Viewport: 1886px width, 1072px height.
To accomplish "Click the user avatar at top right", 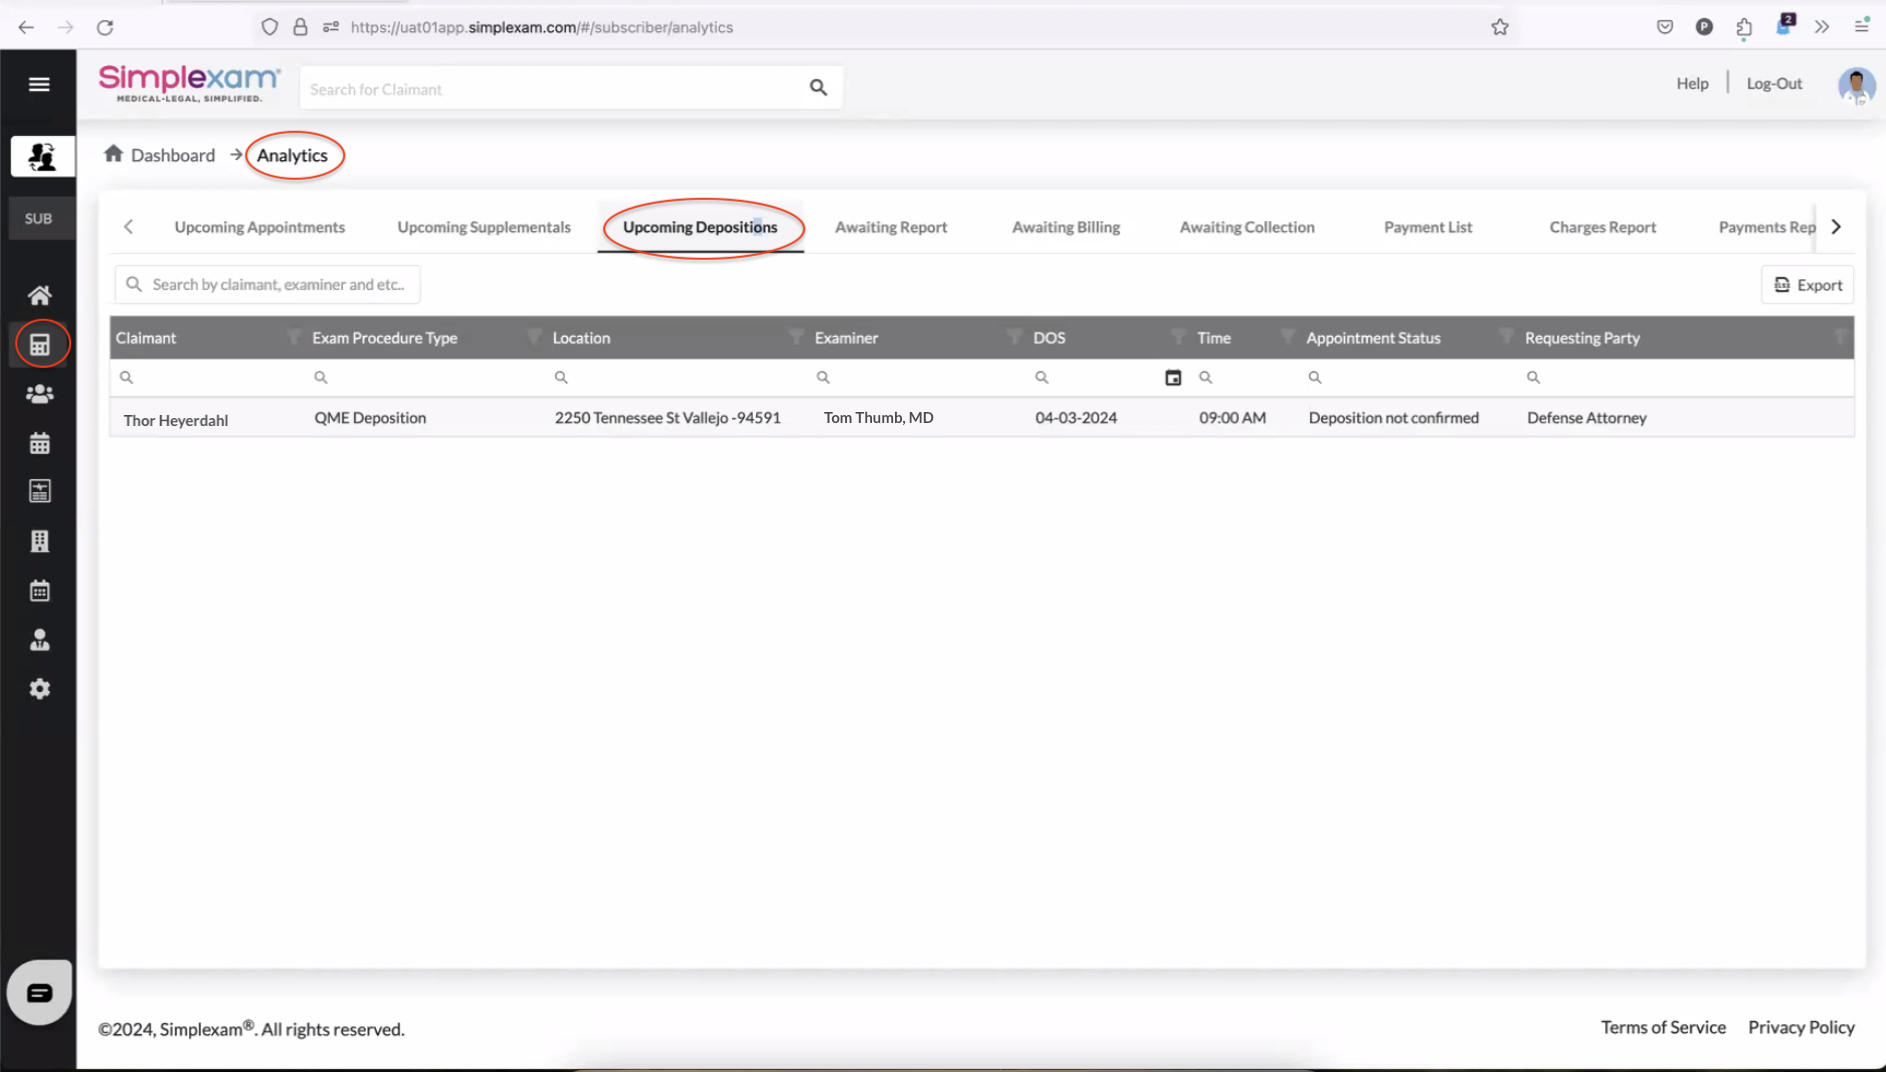I will [x=1856, y=85].
